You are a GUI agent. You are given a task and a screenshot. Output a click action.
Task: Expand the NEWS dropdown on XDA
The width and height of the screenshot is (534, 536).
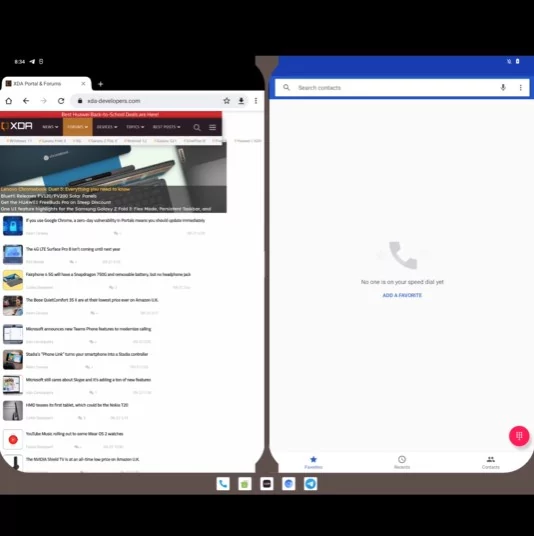[x=50, y=127]
